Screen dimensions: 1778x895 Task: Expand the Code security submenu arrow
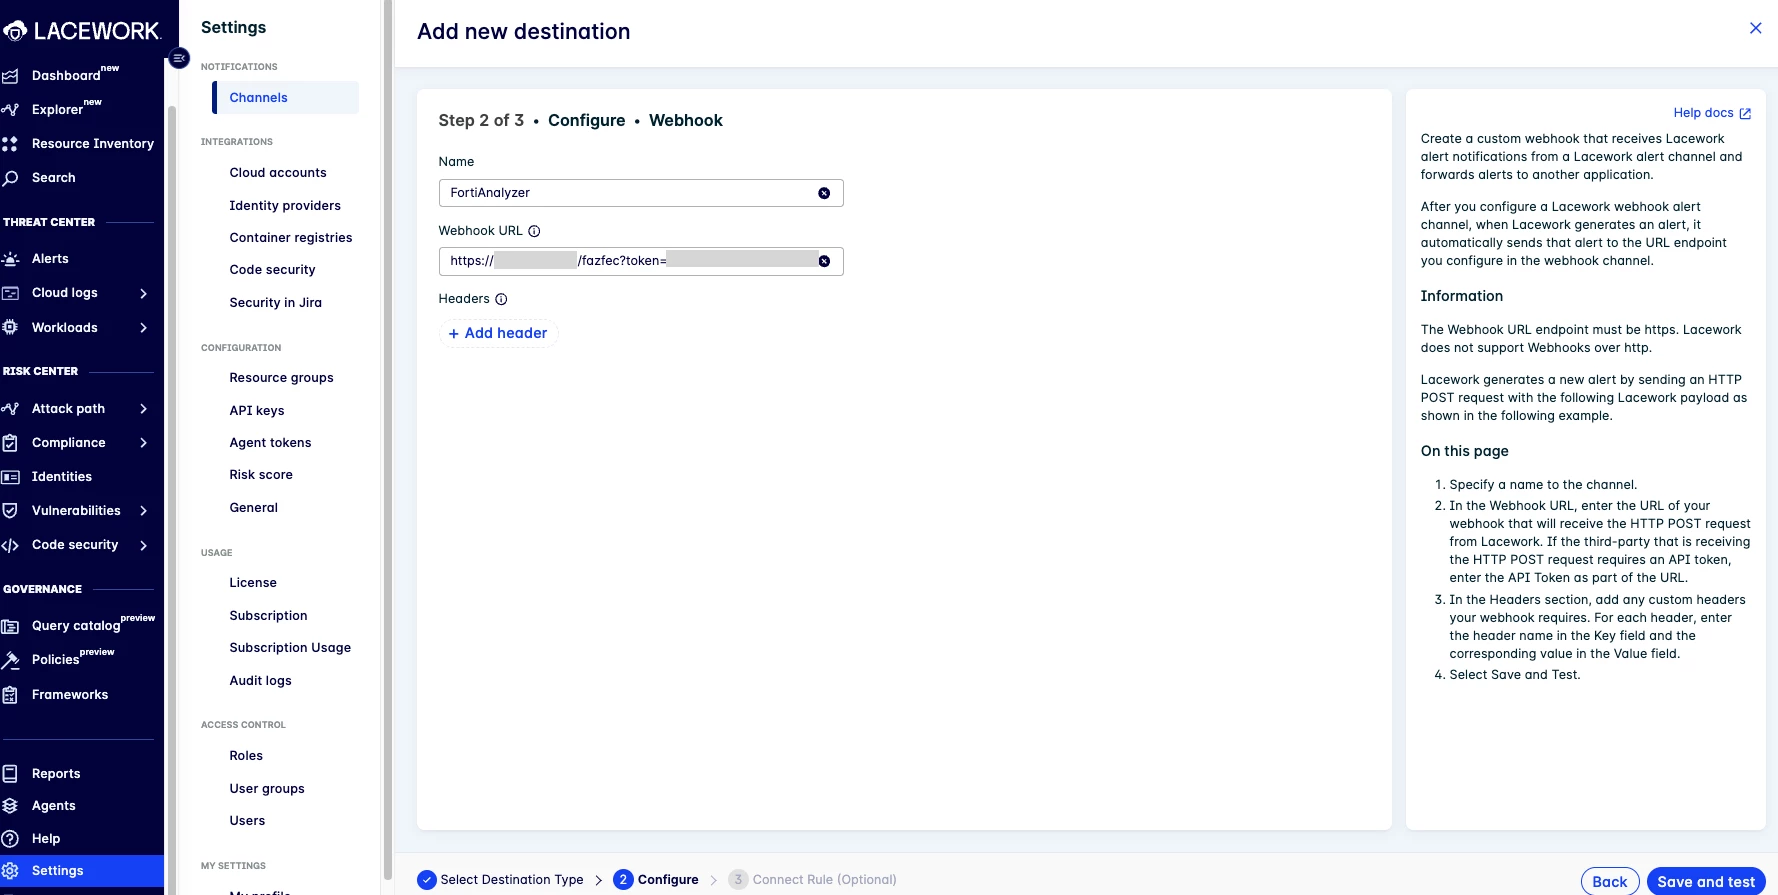coord(143,545)
